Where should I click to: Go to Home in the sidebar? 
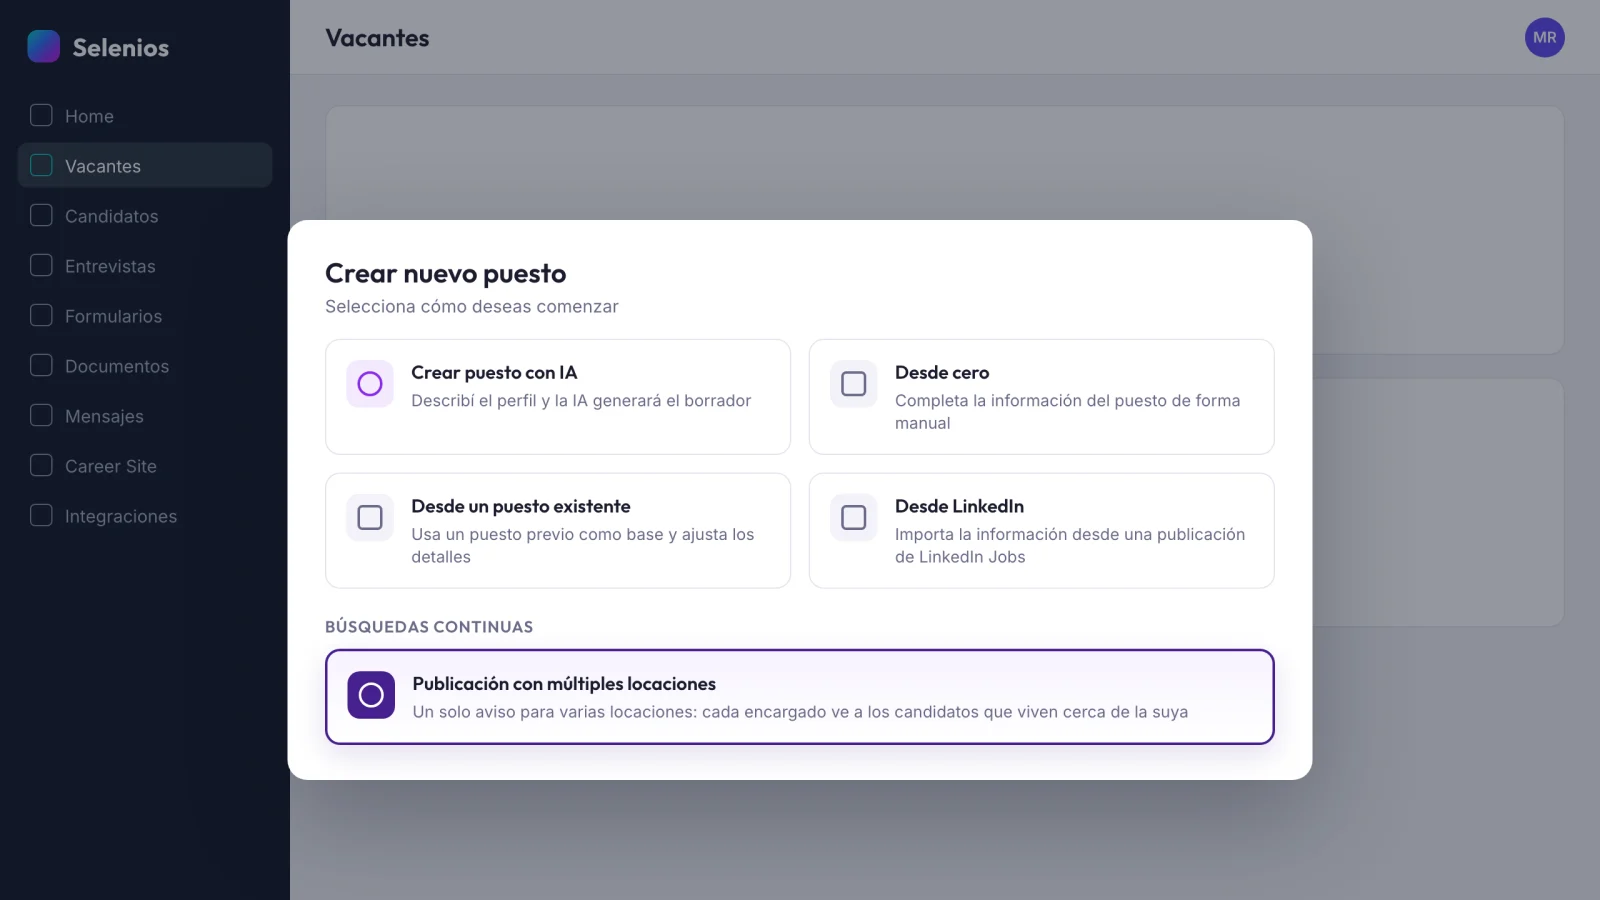click(145, 116)
